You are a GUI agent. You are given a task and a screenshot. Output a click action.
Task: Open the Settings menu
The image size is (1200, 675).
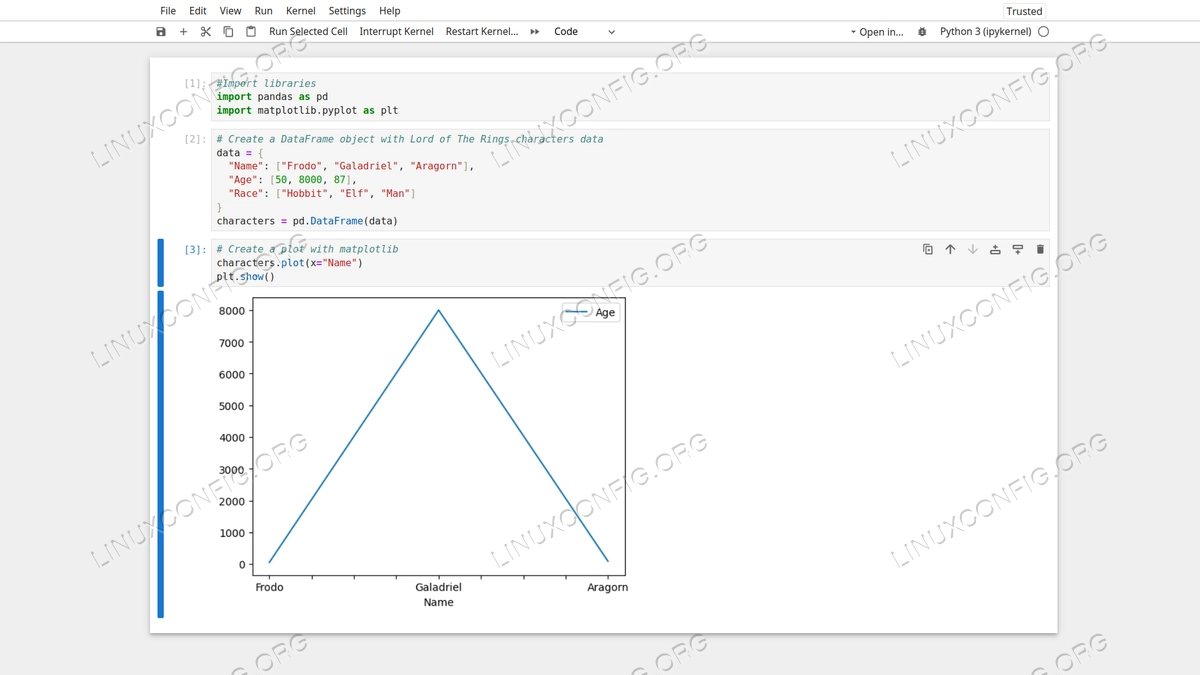(347, 11)
